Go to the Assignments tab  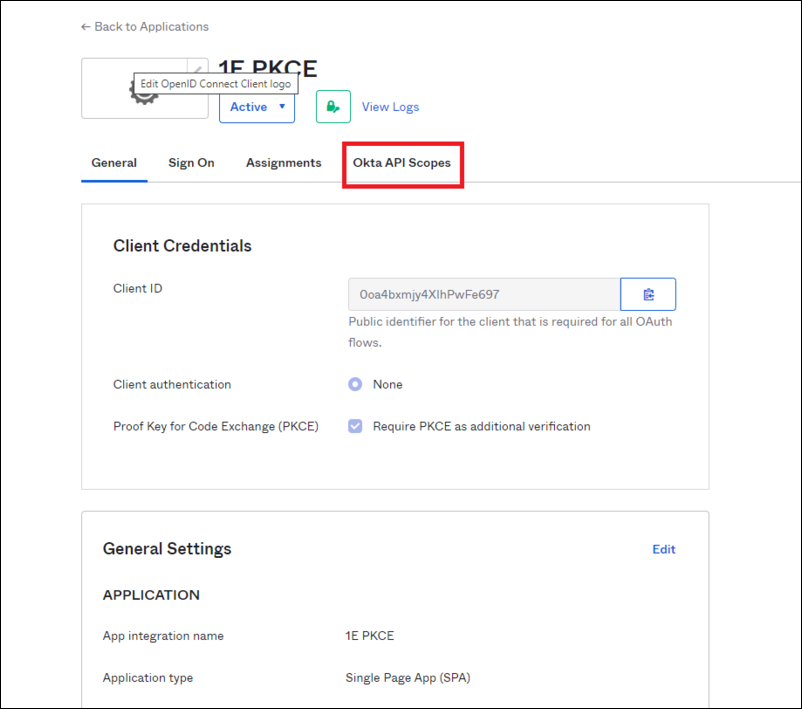pyautogui.click(x=284, y=163)
